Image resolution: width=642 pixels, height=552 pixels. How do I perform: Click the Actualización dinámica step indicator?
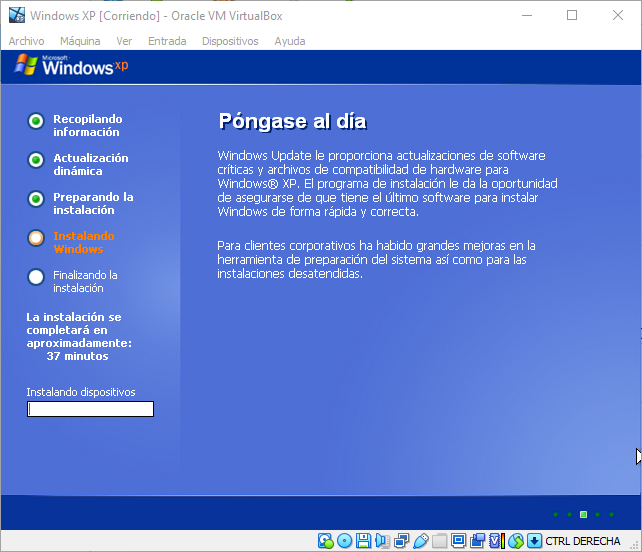point(36,160)
